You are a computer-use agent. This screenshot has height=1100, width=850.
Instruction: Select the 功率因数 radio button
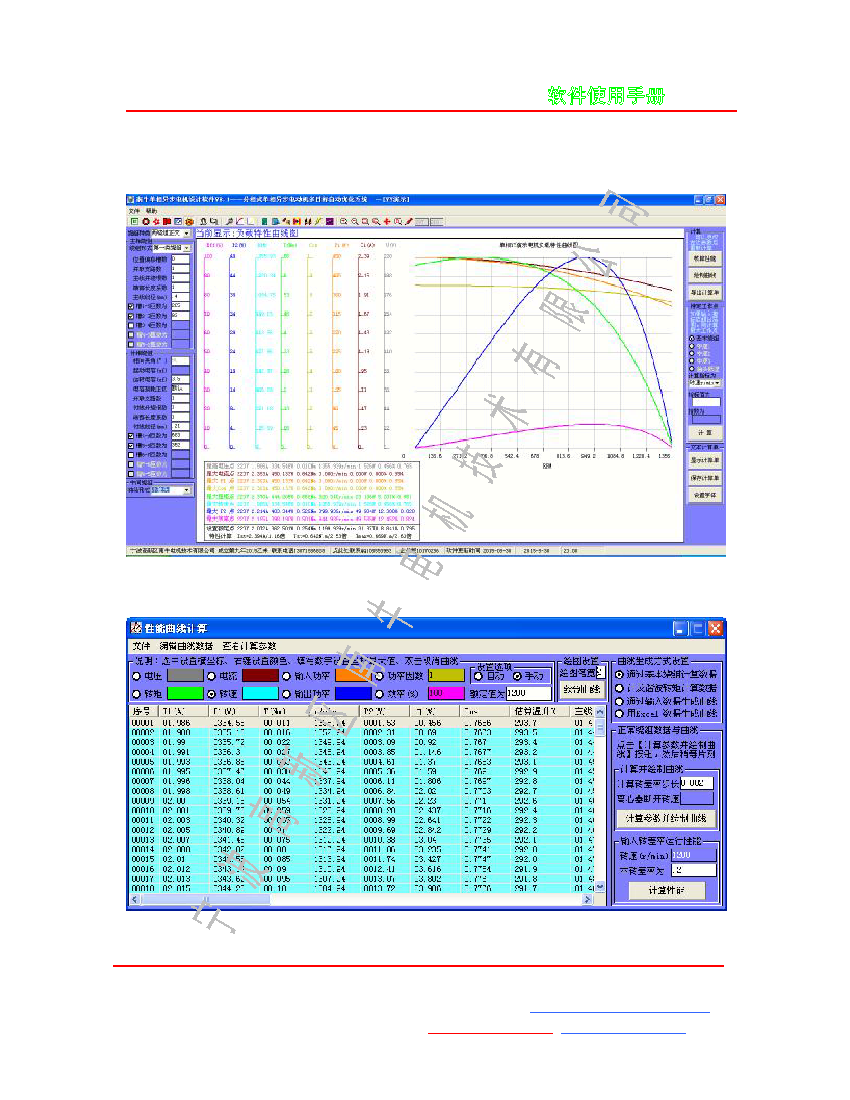[379, 676]
